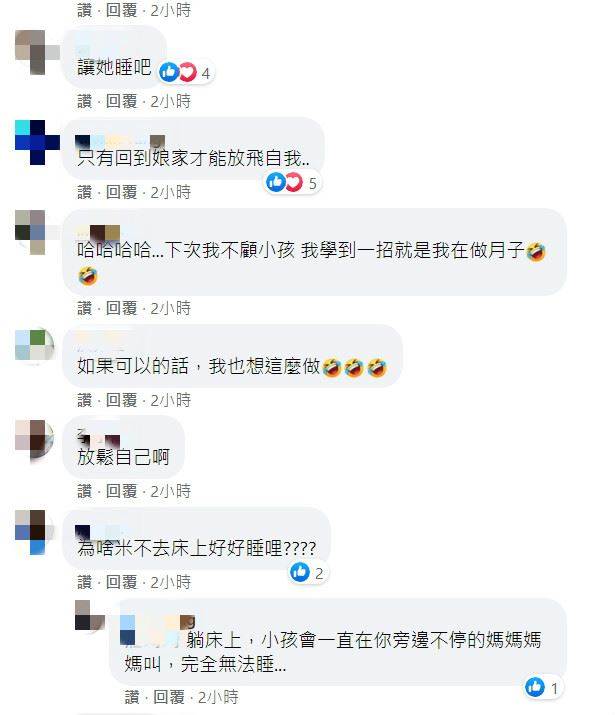Like the '讓她睡吧' comment
The width and height of the screenshot is (615, 715).
point(84,101)
